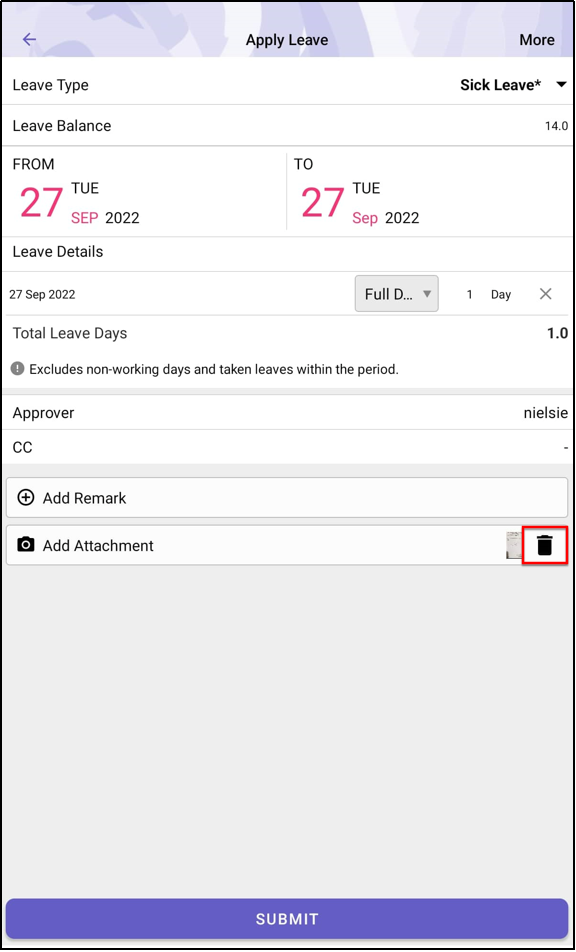Tap the plus circle Add Remark icon
Screen dimensions: 576x952
tap(25, 498)
